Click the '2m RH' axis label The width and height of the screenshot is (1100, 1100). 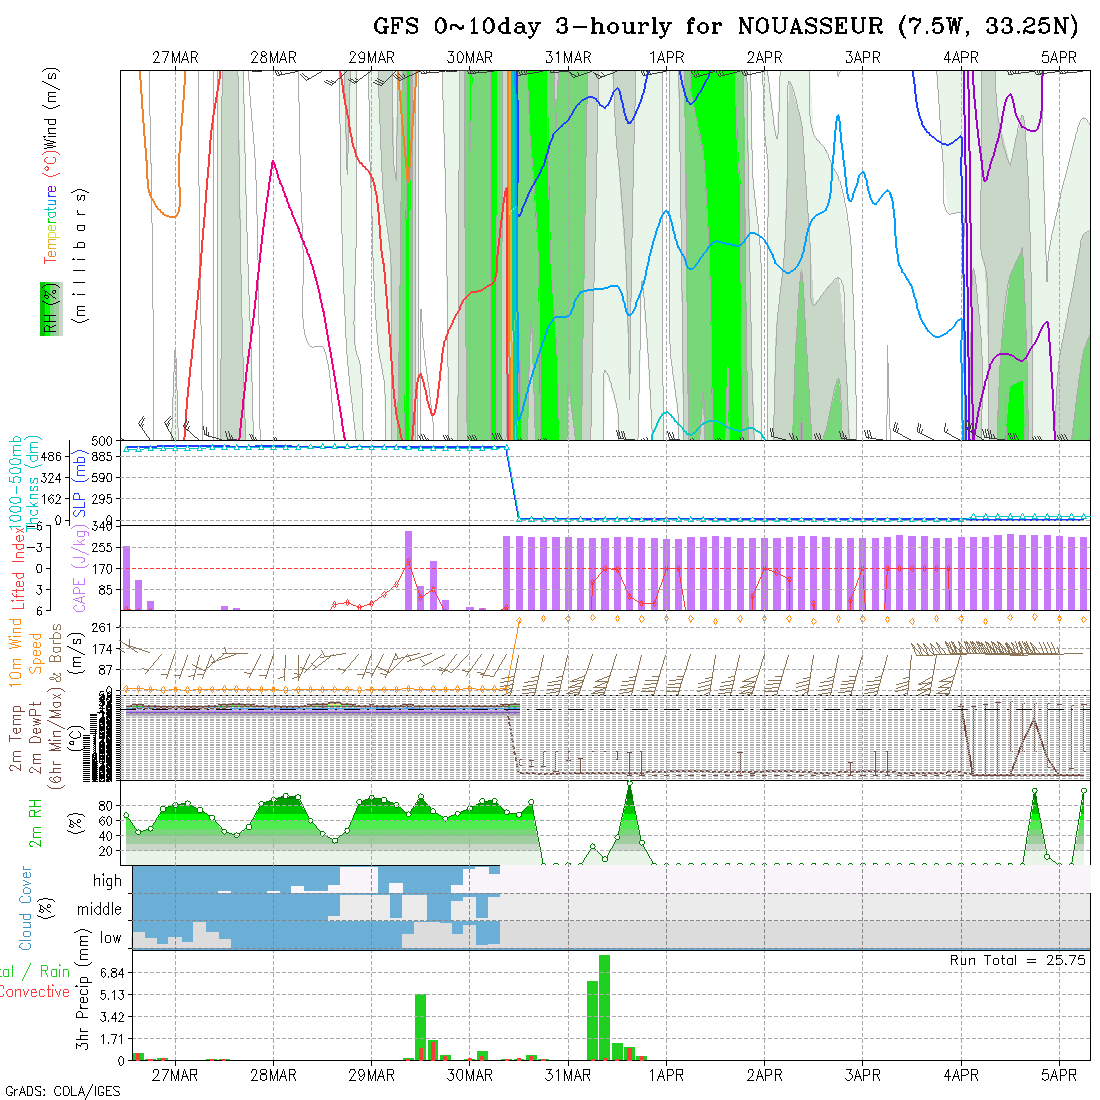(x=36, y=822)
